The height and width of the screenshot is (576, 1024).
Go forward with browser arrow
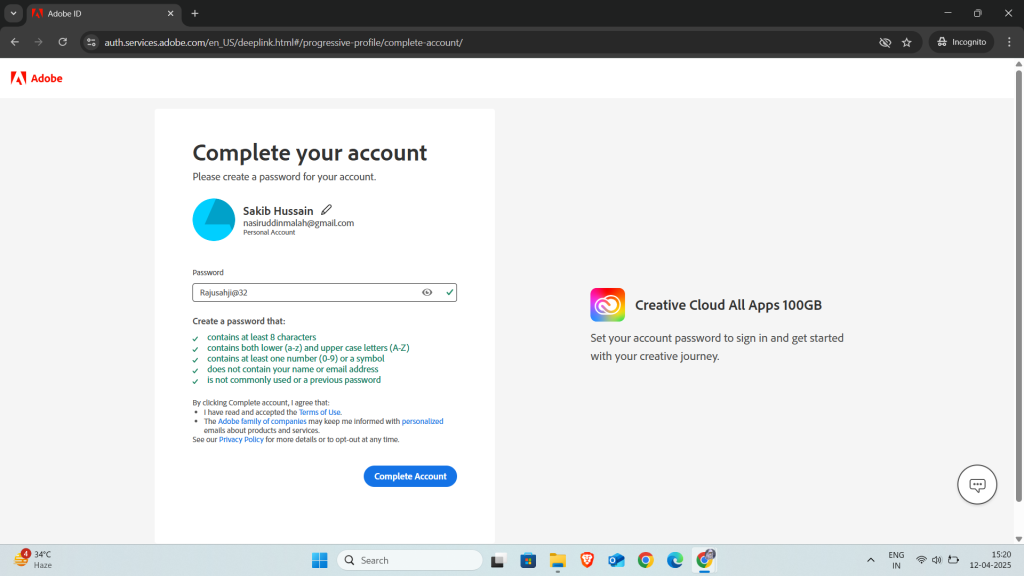click(39, 42)
